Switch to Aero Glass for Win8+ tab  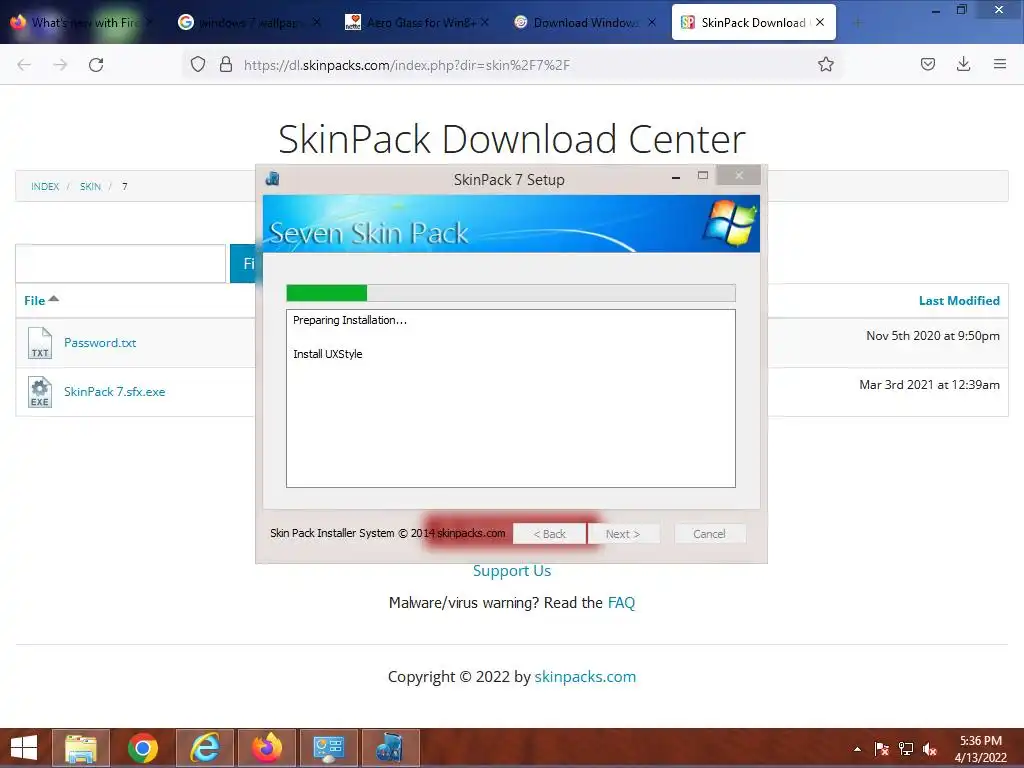[417, 23]
